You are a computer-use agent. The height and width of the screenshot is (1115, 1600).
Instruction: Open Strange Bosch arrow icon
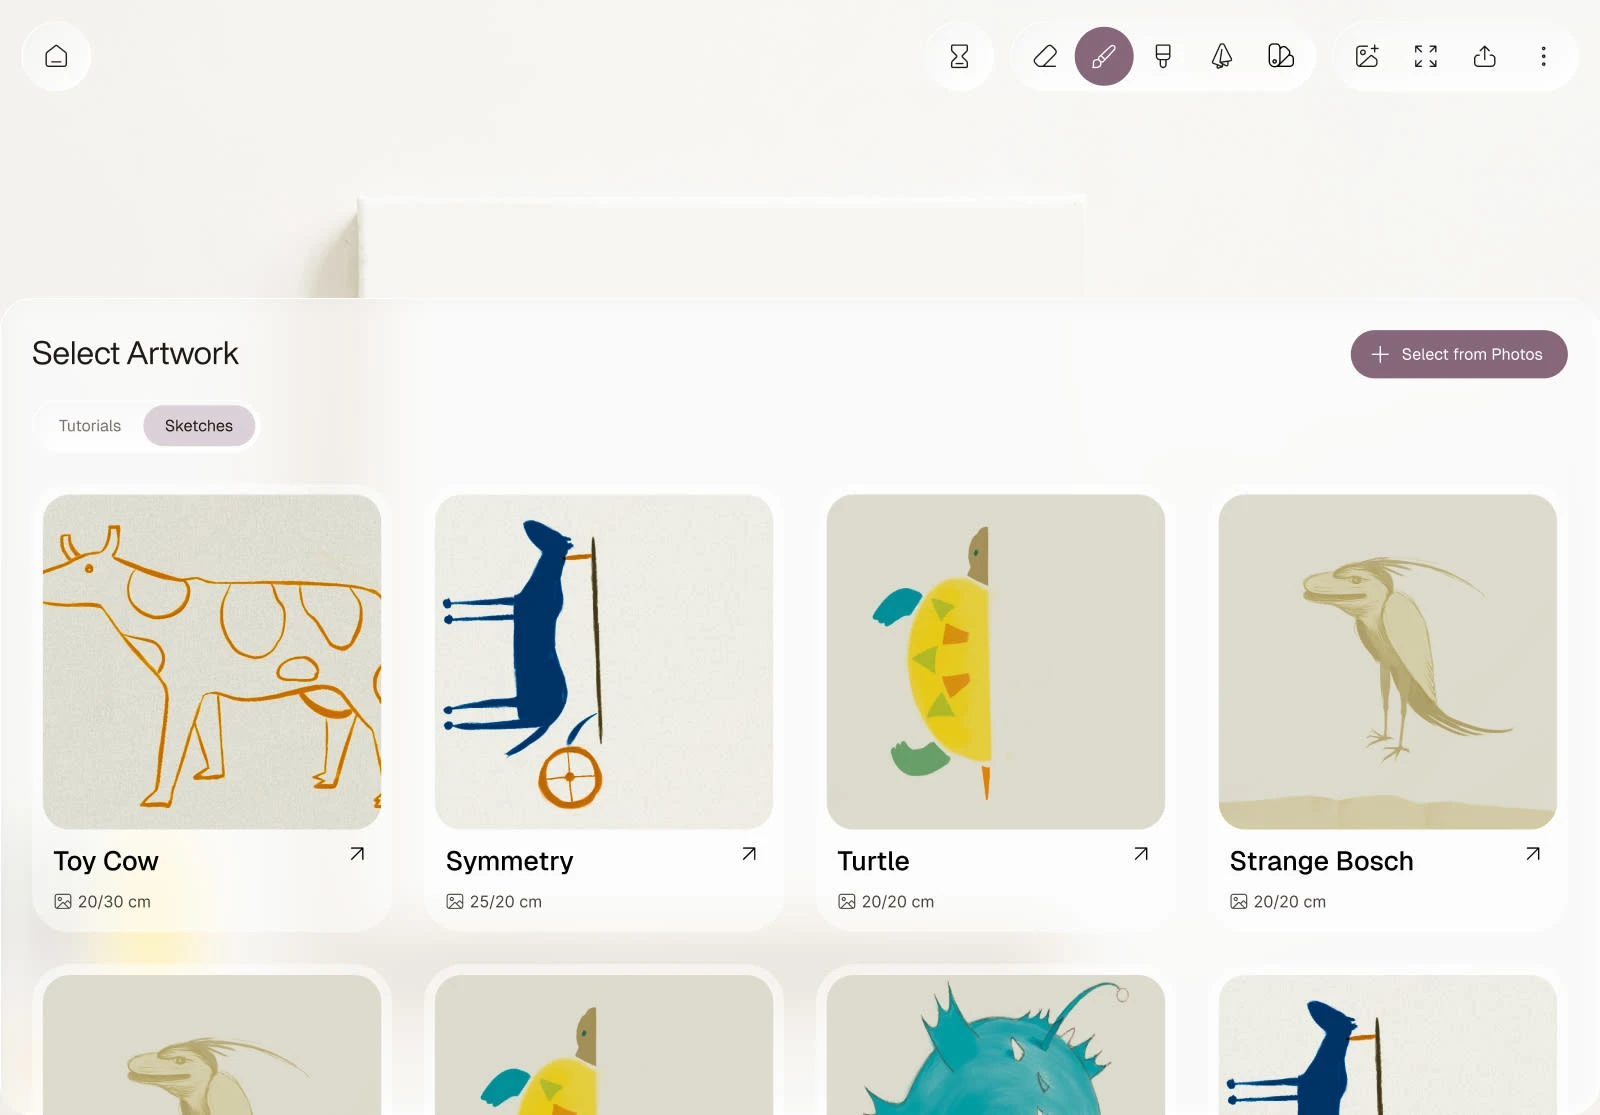pyautogui.click(x=1533, y=854)
